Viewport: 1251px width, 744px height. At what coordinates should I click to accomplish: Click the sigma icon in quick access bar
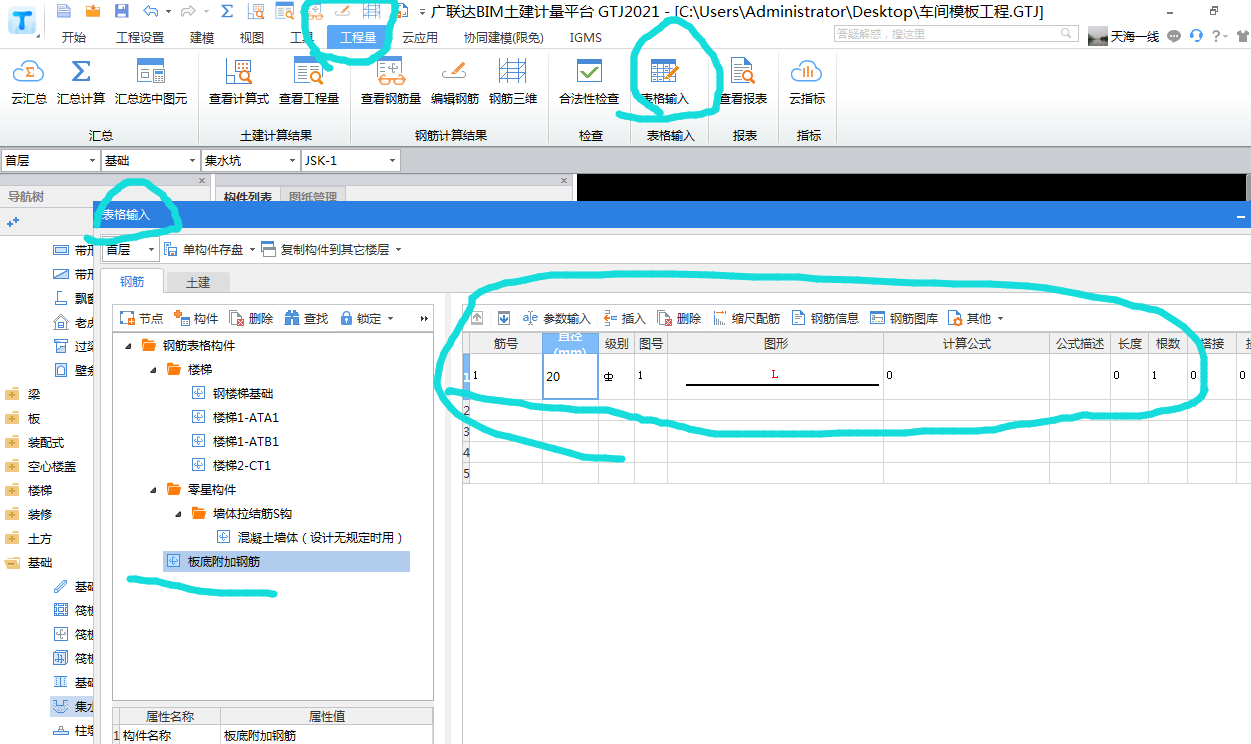pos(227,11)
